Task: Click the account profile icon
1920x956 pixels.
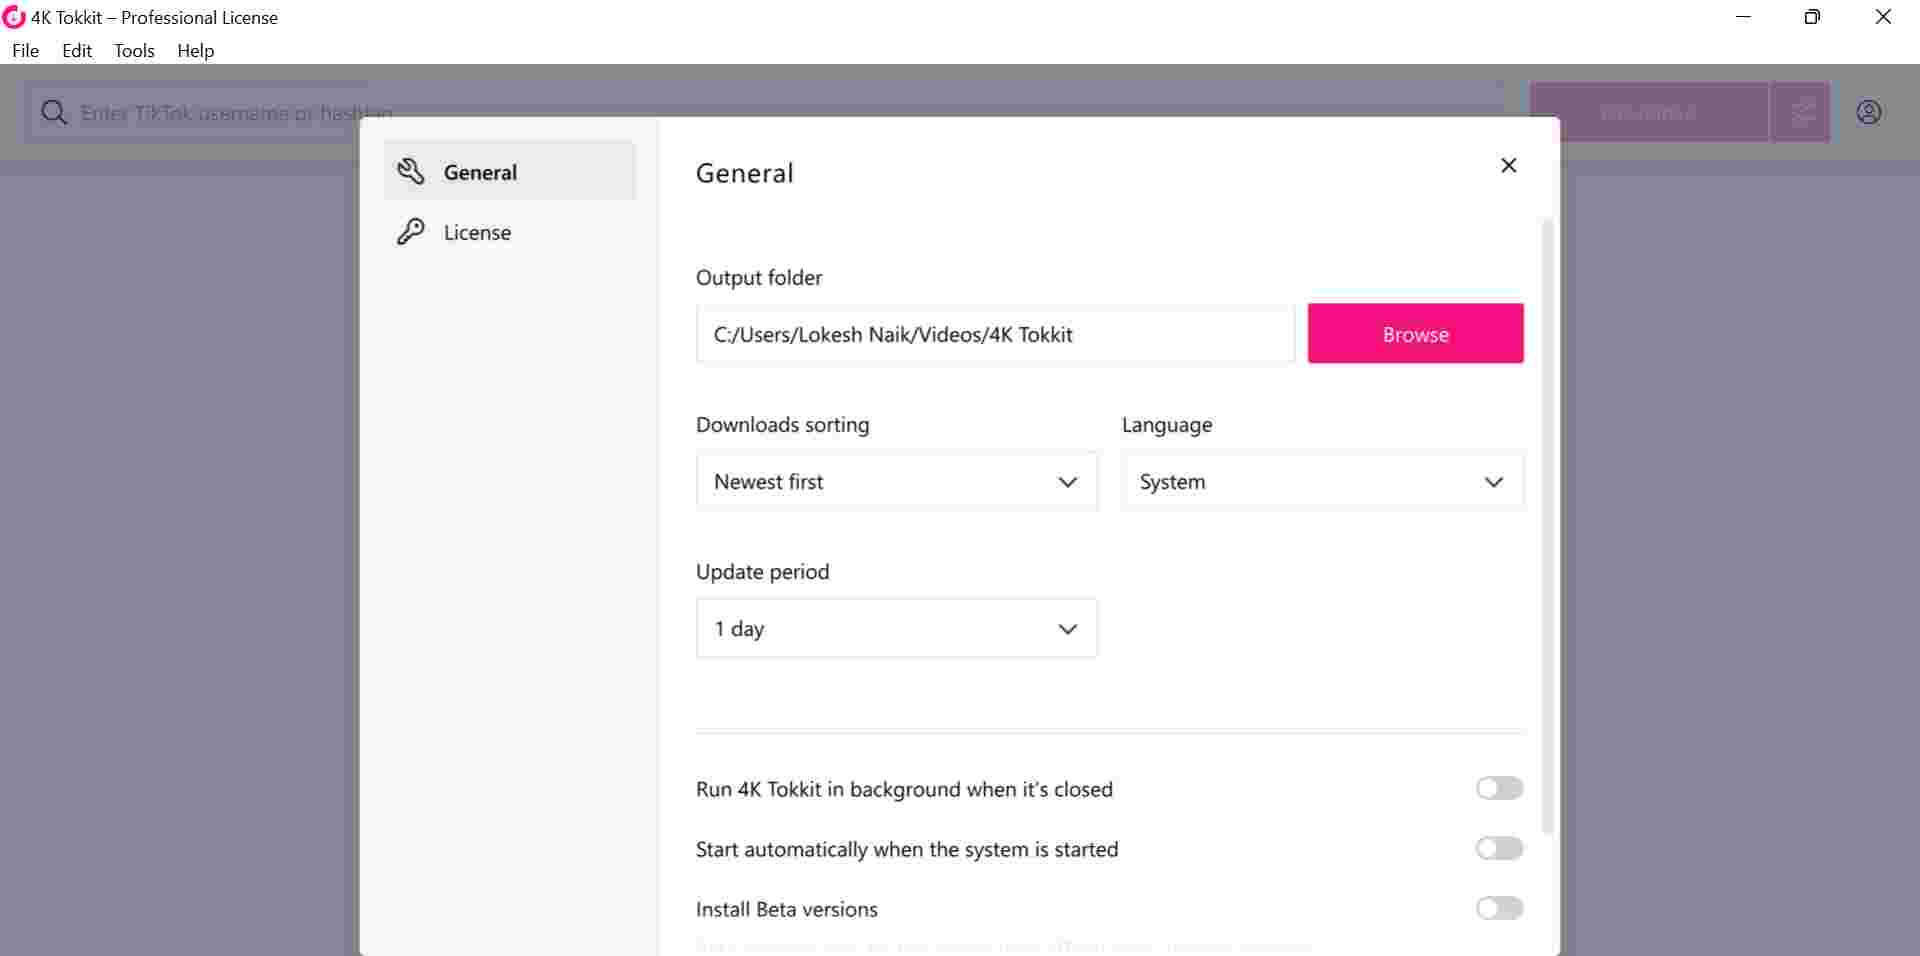Action: (x=1869, y=112)
